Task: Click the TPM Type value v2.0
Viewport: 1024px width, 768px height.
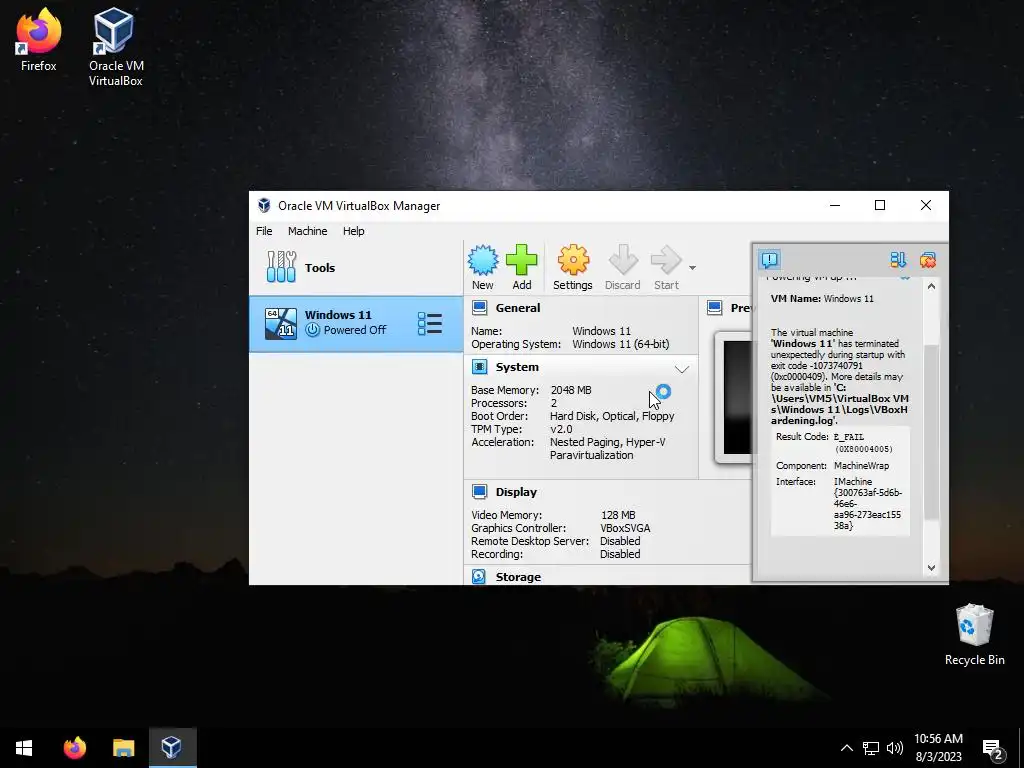Action: [x=561, y=429]
